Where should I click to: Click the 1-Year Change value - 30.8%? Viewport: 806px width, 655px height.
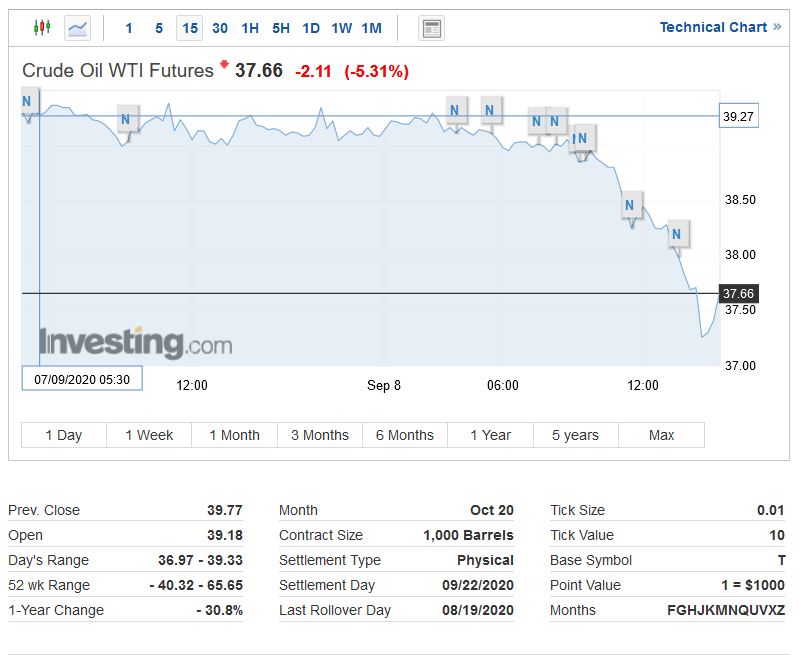tap(219, 610)
